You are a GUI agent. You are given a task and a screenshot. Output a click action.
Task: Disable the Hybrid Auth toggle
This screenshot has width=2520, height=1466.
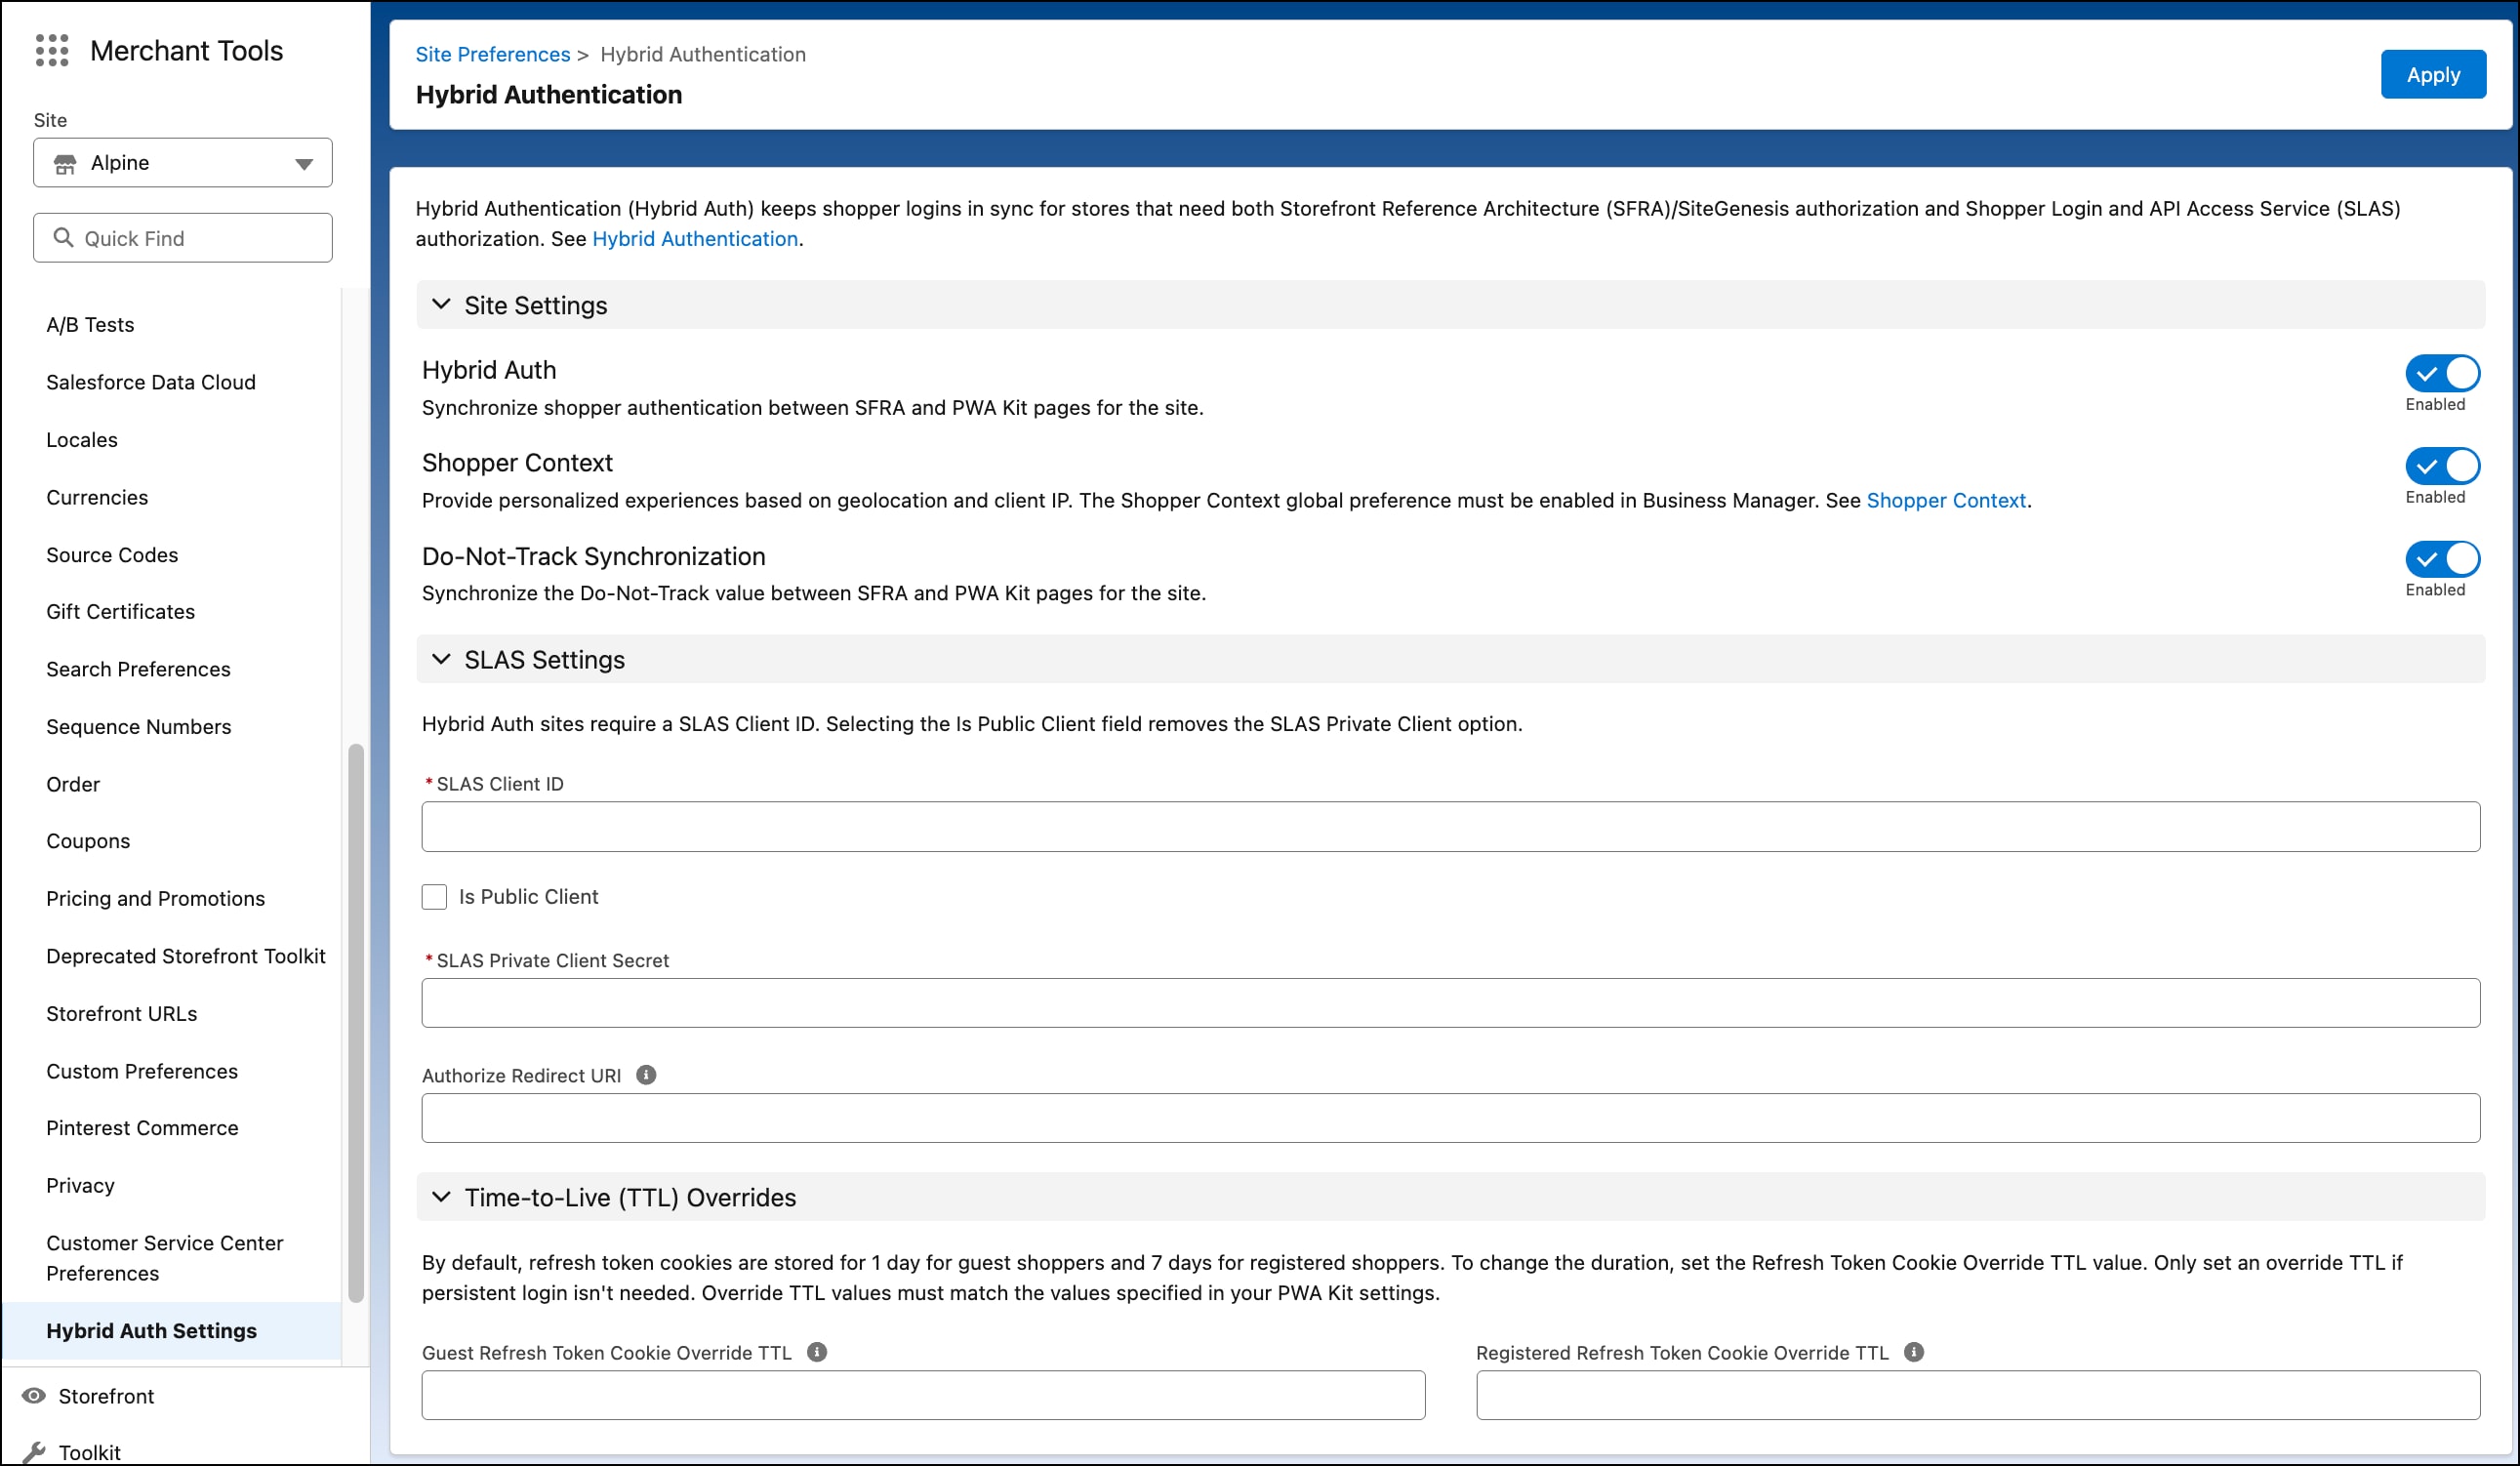click(x=2443, y=373)
